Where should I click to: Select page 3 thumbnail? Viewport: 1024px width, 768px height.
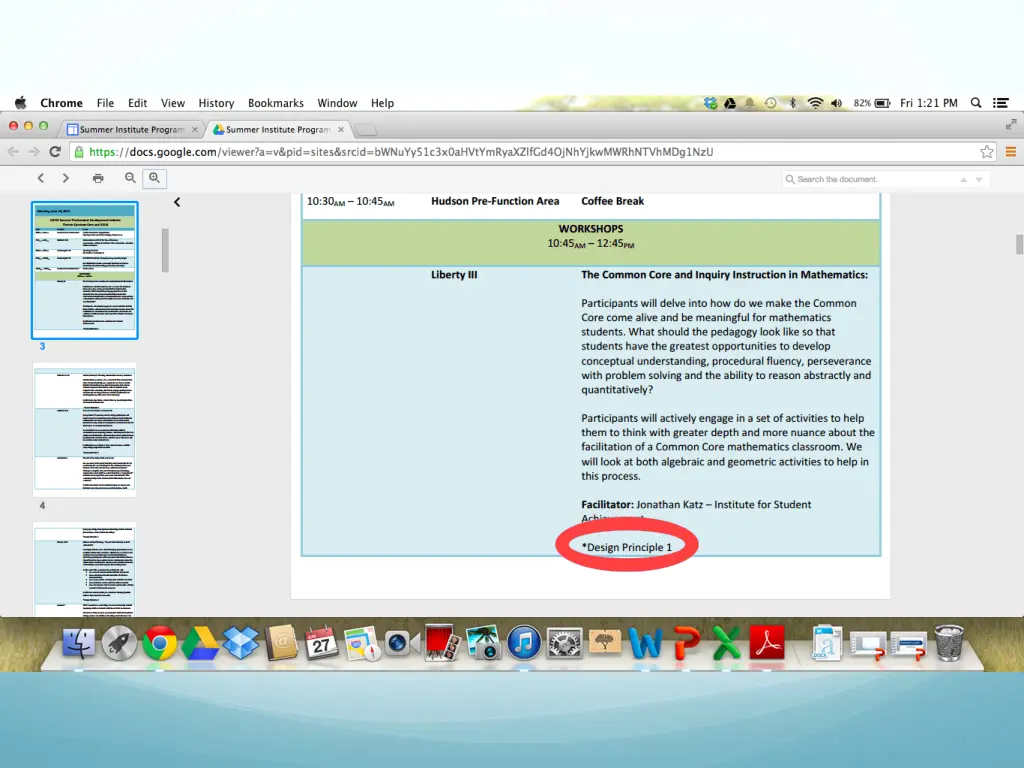(85, 270)
